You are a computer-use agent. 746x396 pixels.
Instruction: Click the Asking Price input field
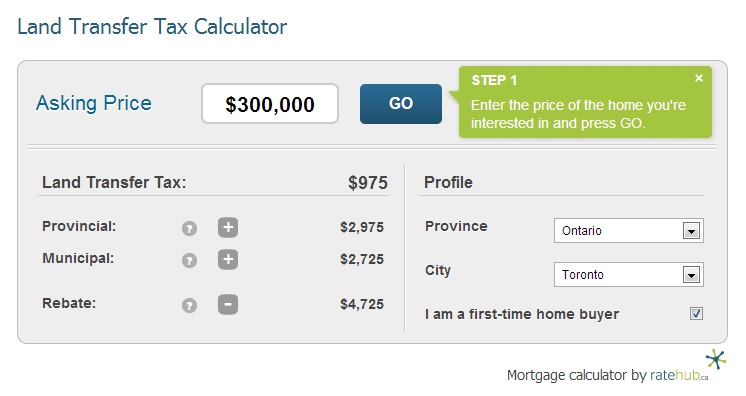pyautogui.click(x=270, y=104)
